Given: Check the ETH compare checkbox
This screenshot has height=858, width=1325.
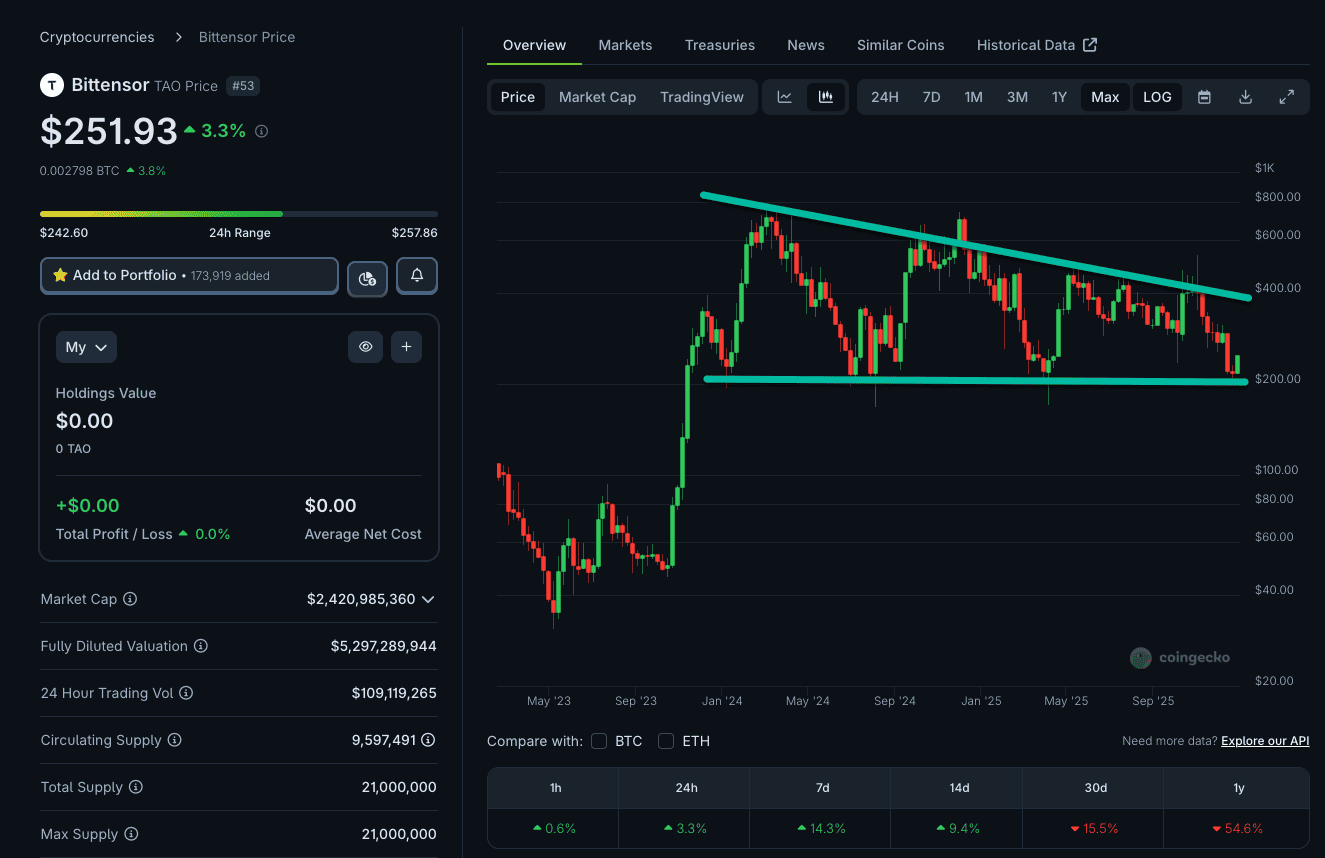Looking at the screenshot, I should click(x=666, y=741).
